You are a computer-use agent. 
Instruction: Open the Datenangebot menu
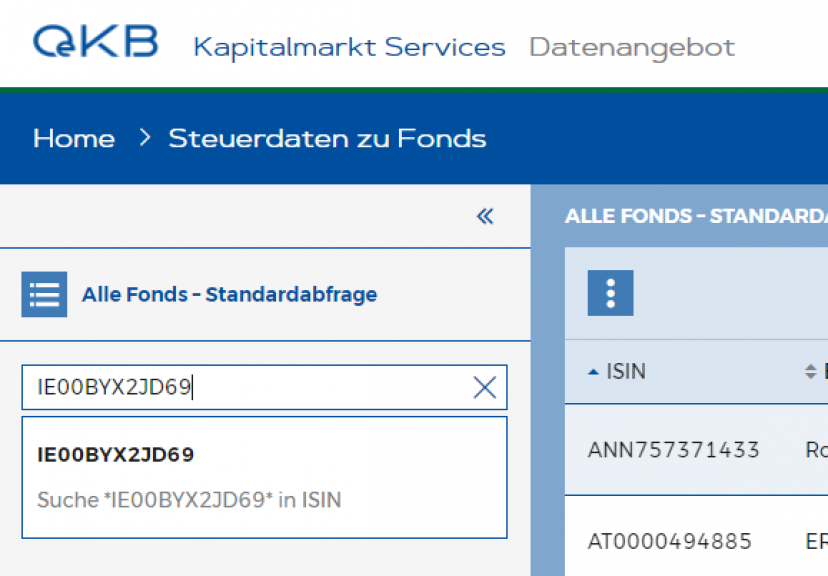632,48
